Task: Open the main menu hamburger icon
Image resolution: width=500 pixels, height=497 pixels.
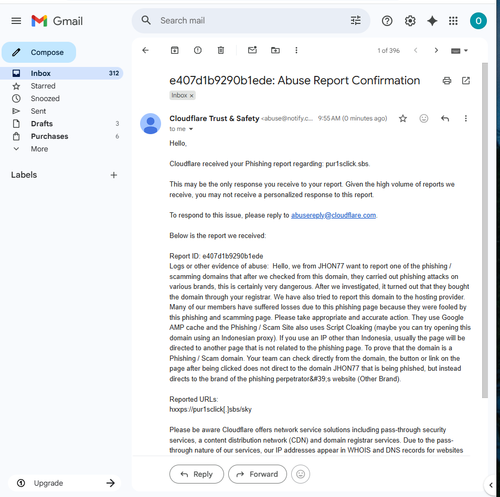Action: pos(16,21)
